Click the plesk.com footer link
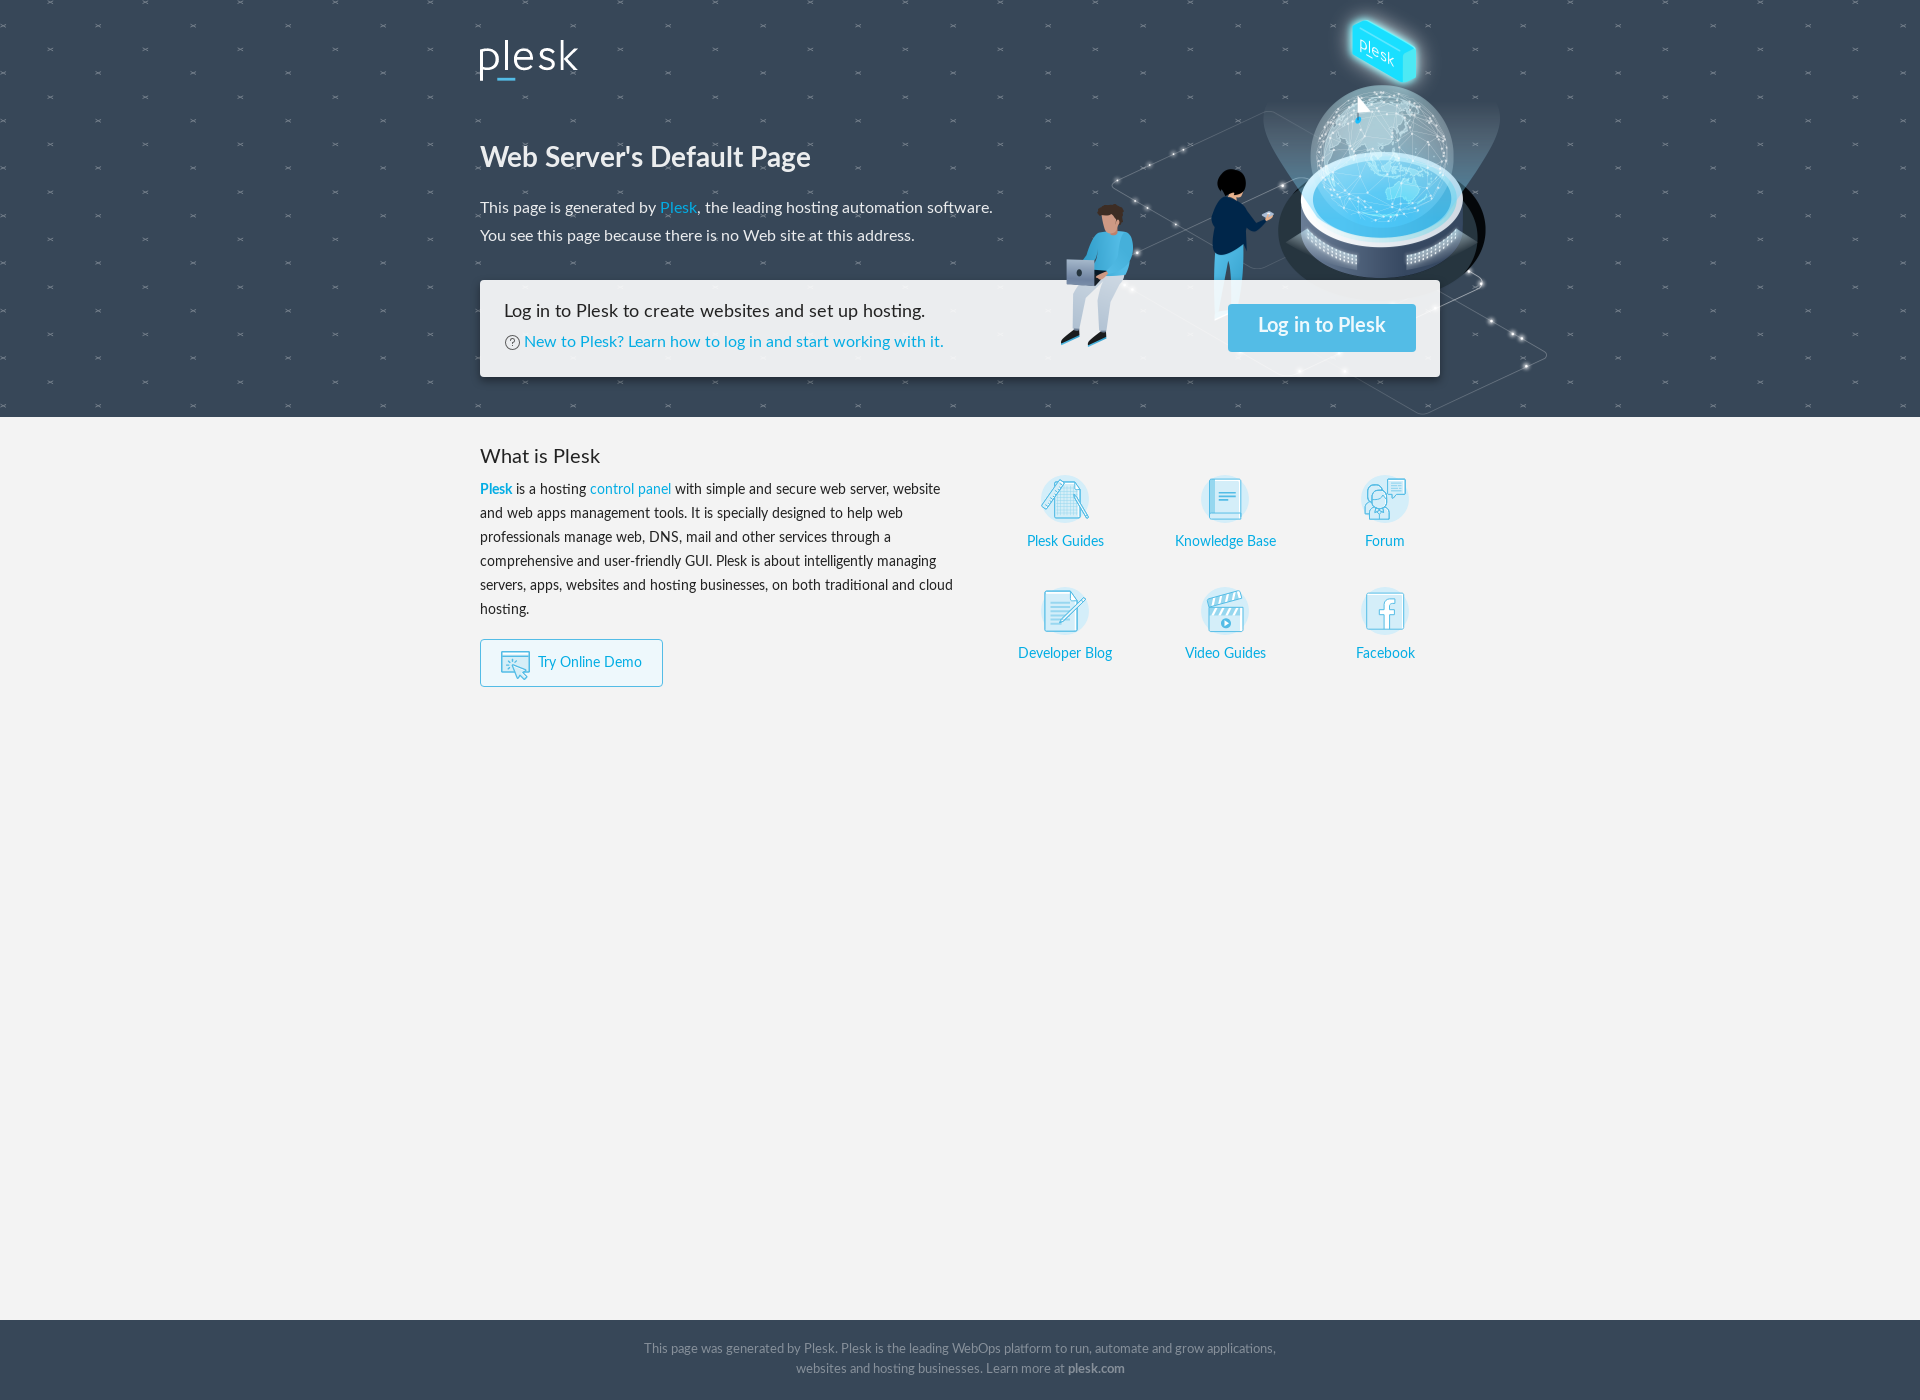1920x1400 pixels. coord(1096,1369)
